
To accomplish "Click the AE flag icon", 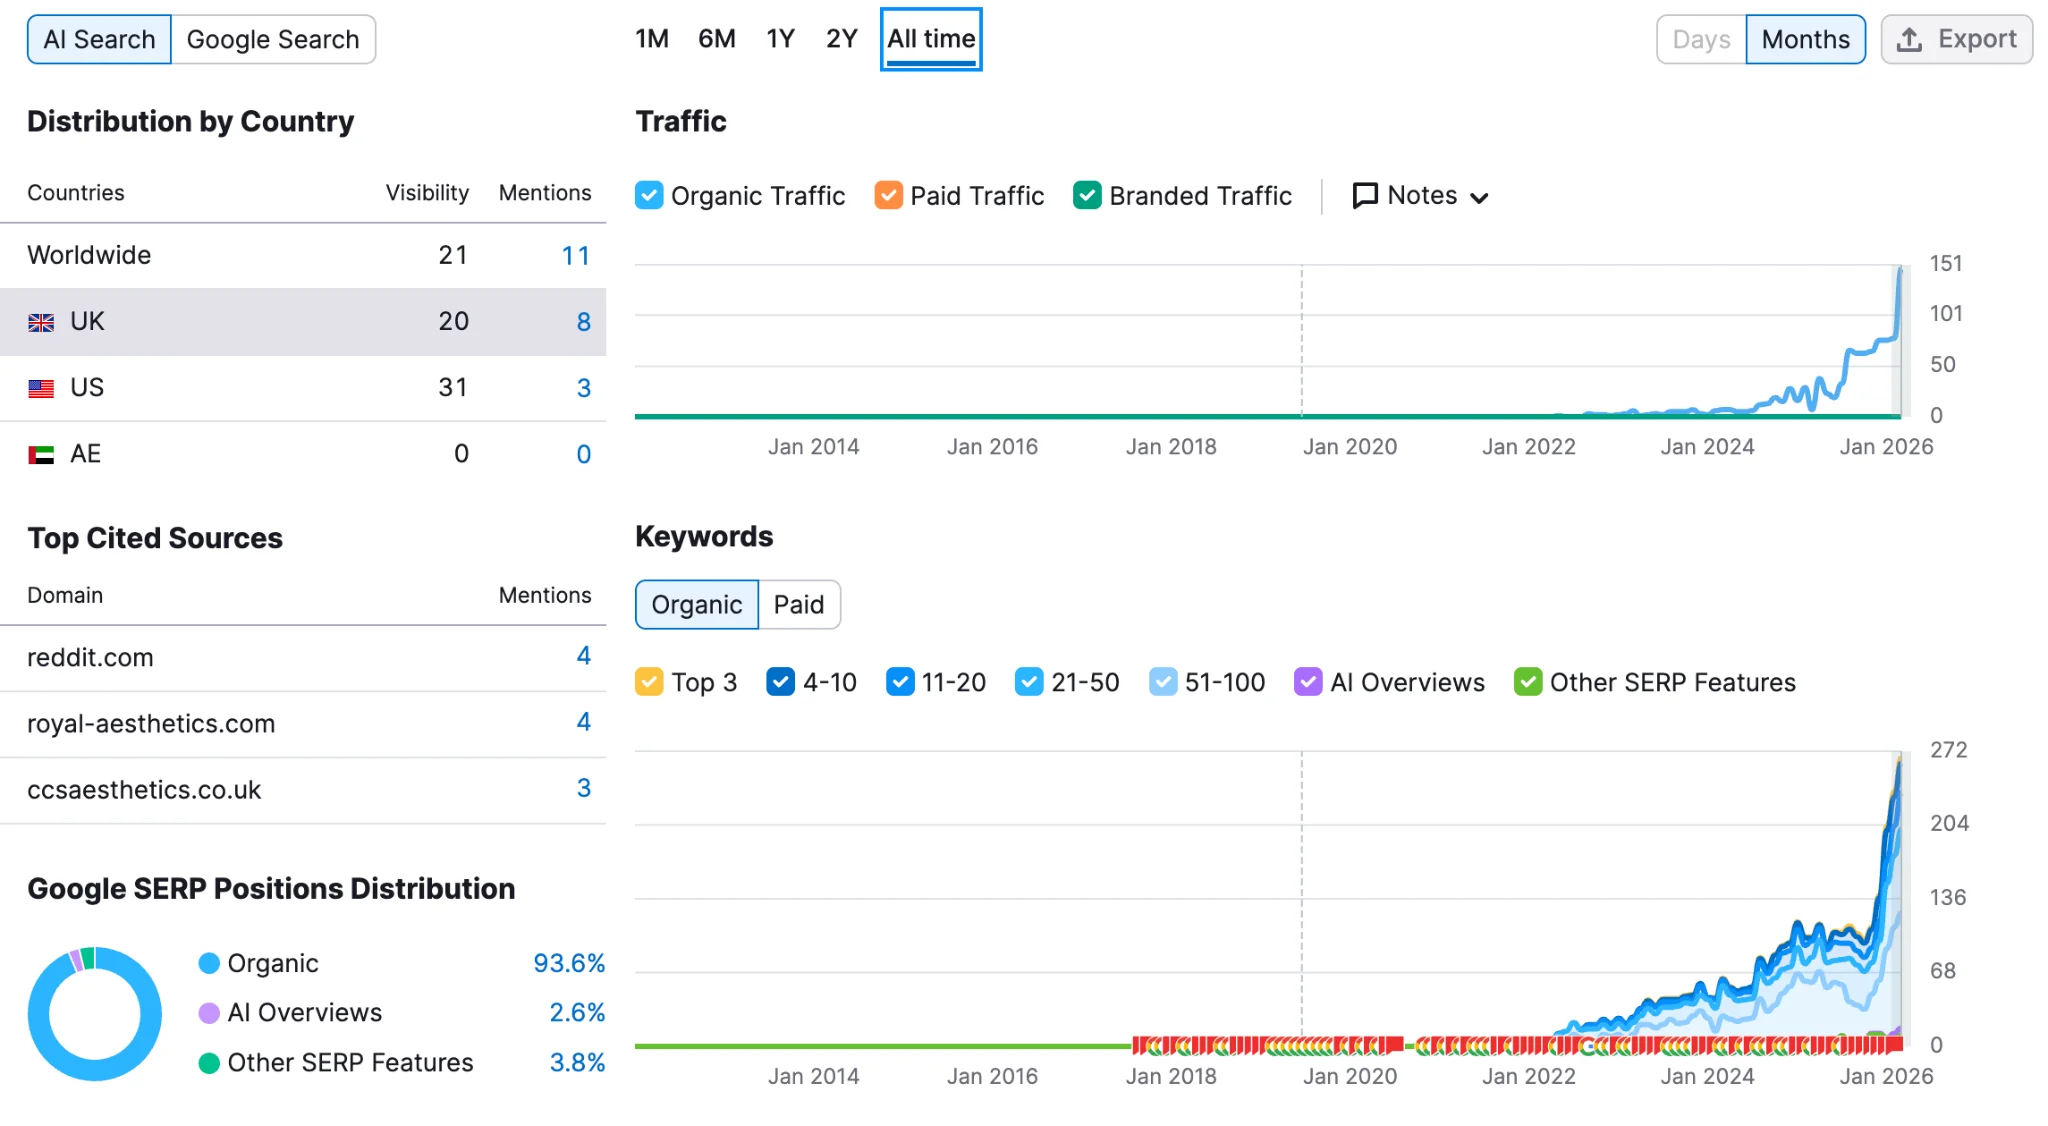I will (41, 455).
